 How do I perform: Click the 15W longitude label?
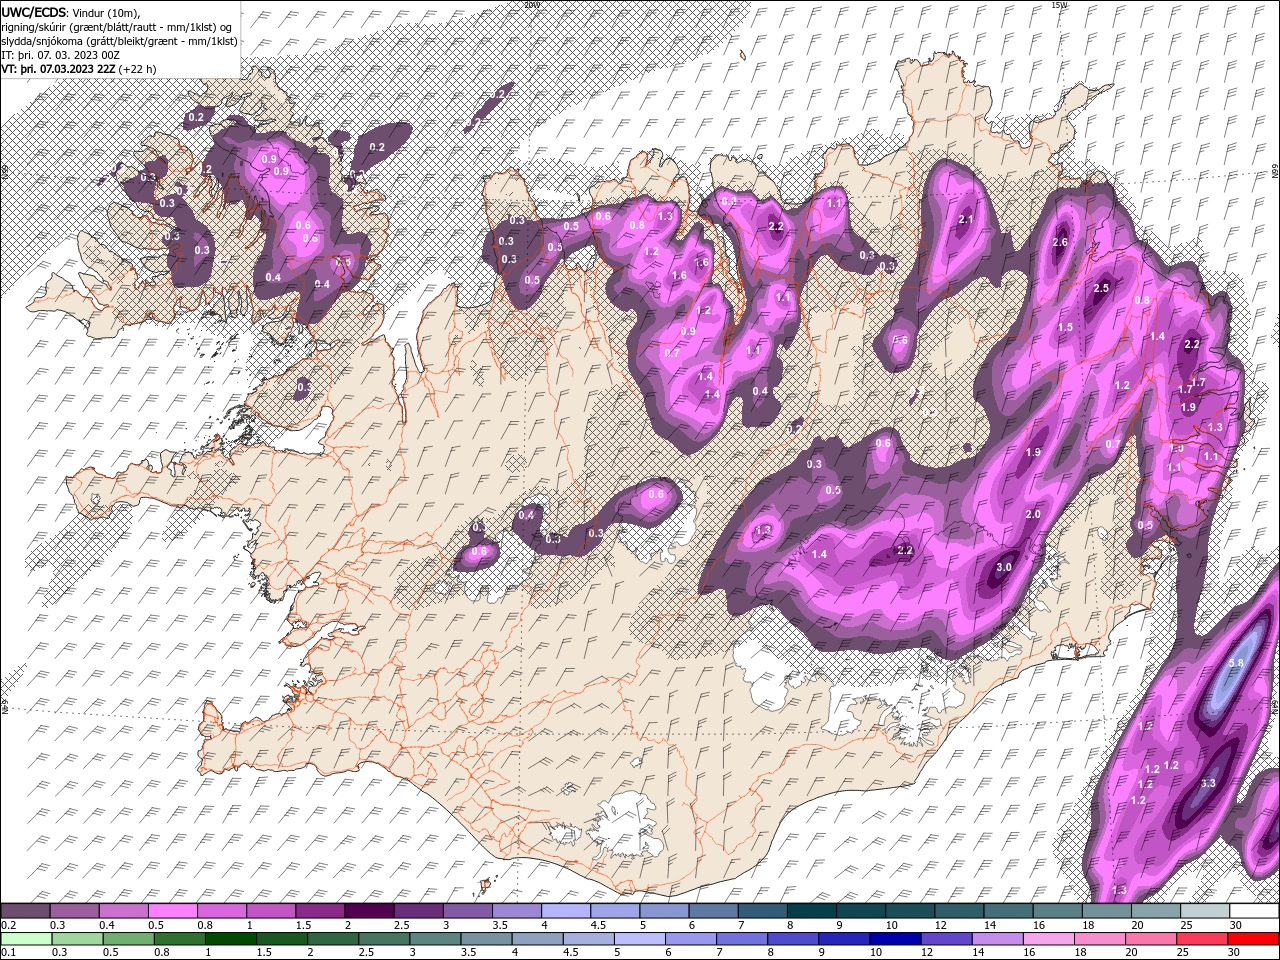click(x=1060, y=5)
